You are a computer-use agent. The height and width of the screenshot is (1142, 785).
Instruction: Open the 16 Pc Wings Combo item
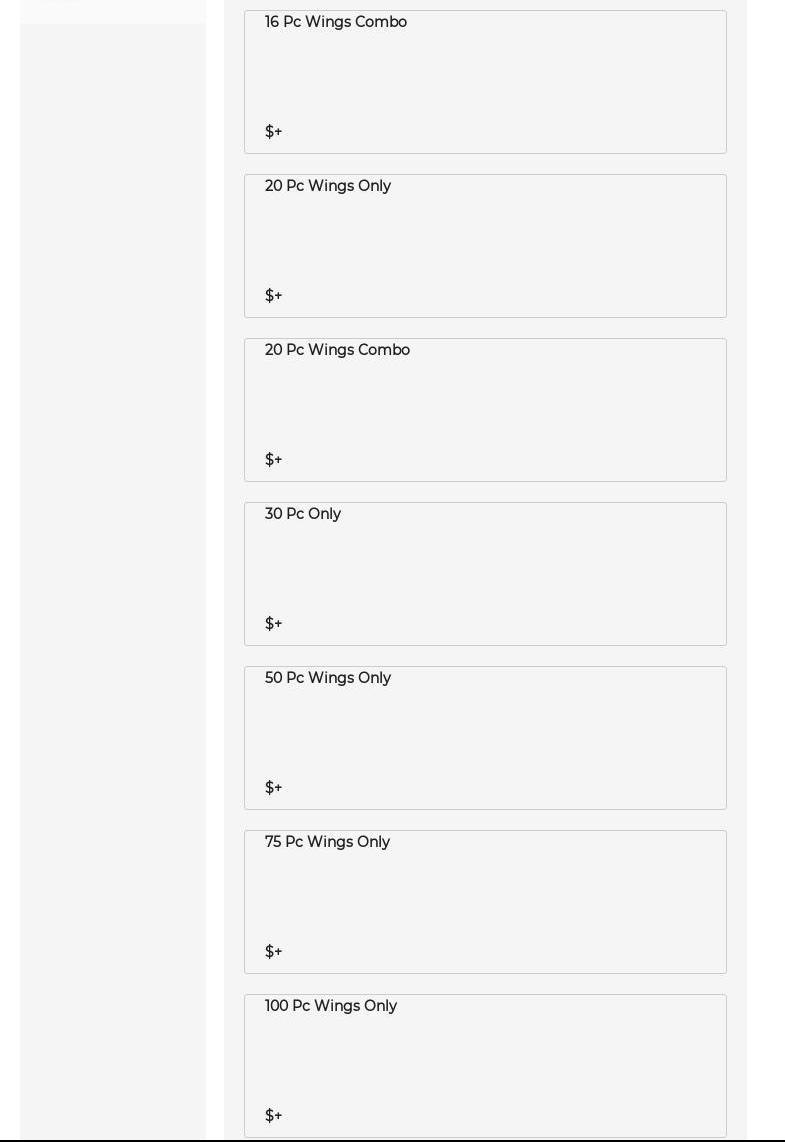[336, 22]
